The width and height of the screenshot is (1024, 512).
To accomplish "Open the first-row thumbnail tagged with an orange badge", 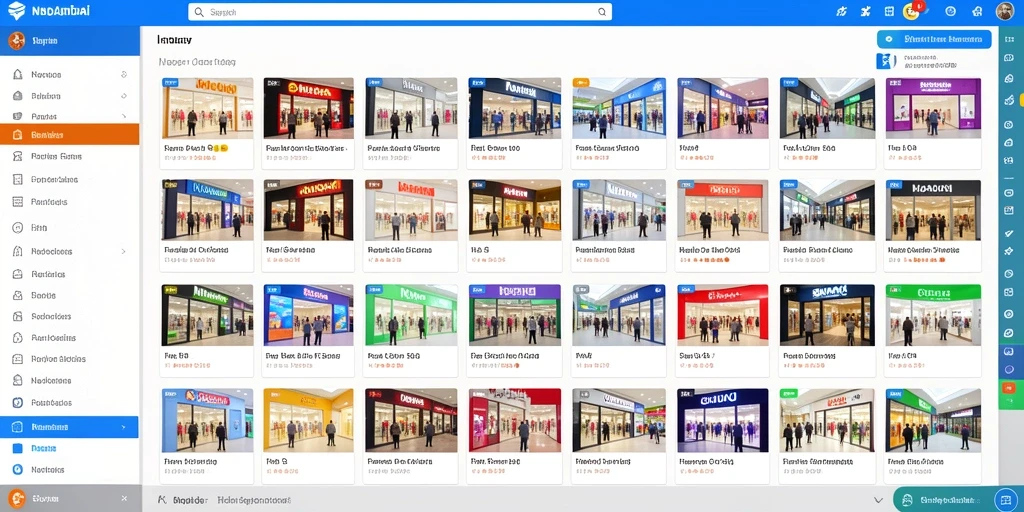I will coord(619,108).
